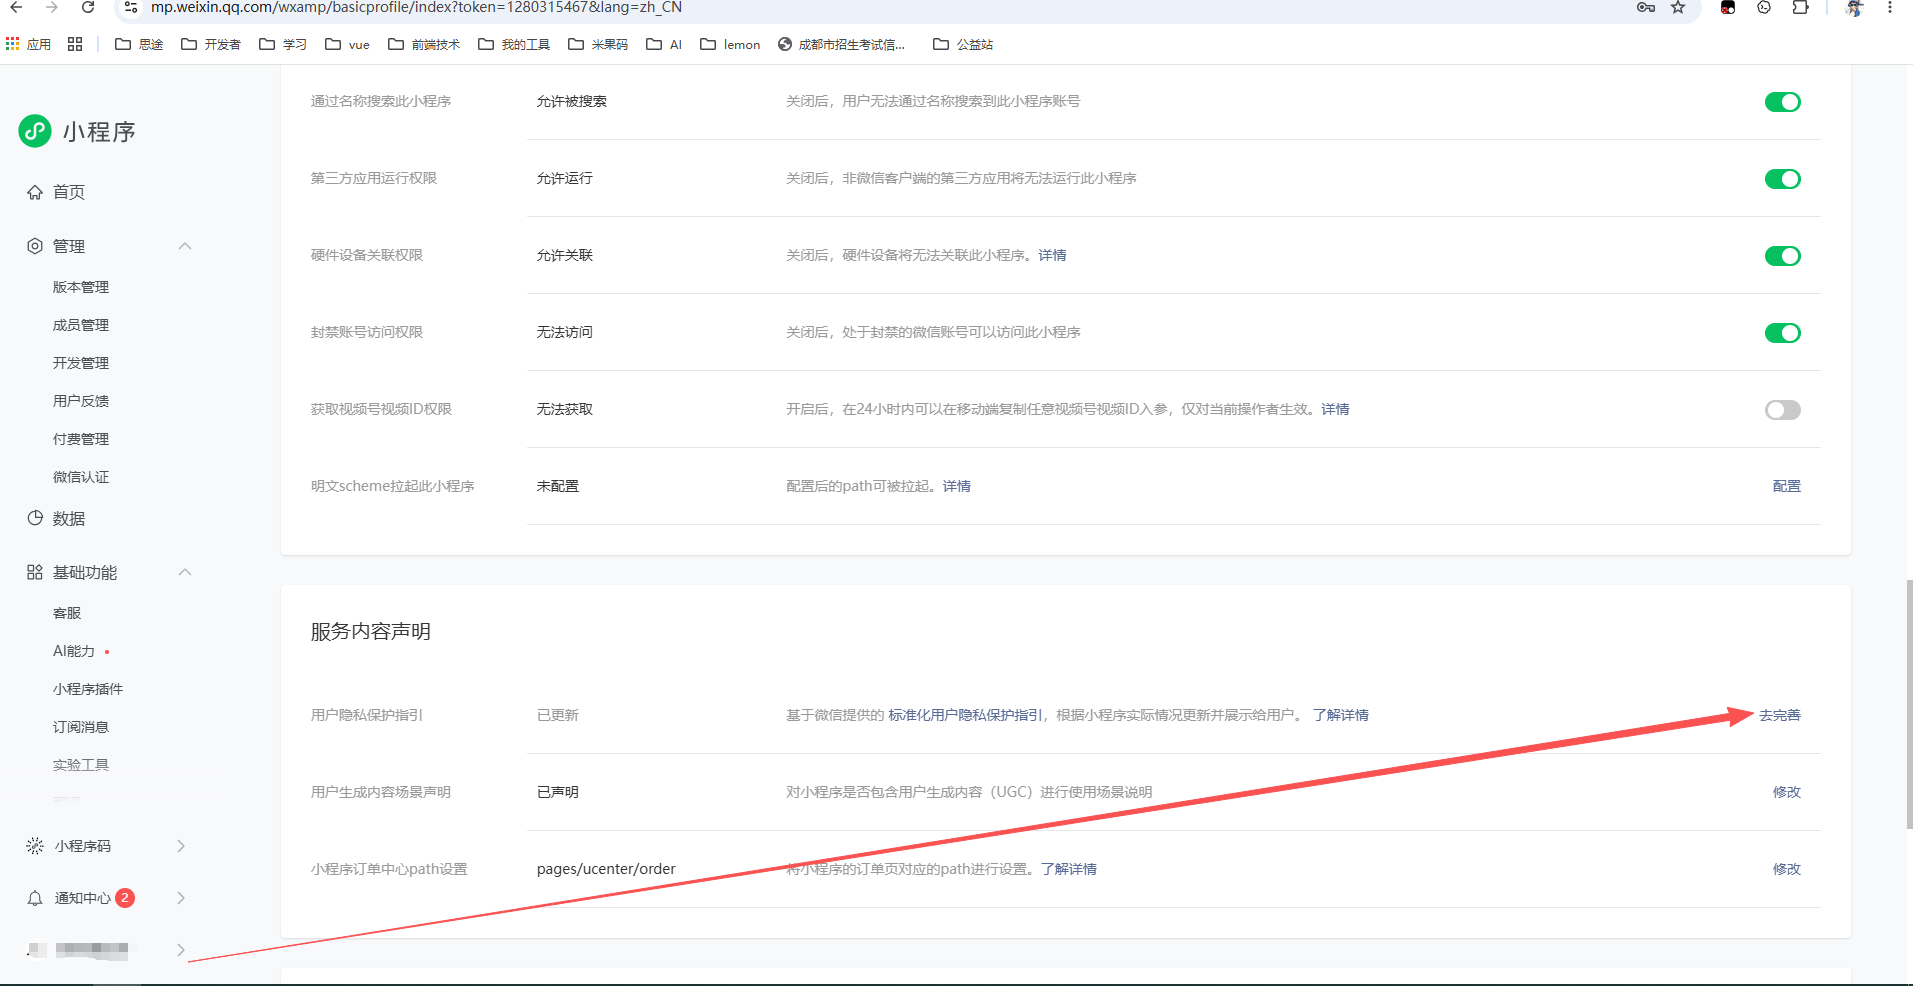Expand the 小程序码 arrow
The image size is (1913, 986).
coord(181,846)
